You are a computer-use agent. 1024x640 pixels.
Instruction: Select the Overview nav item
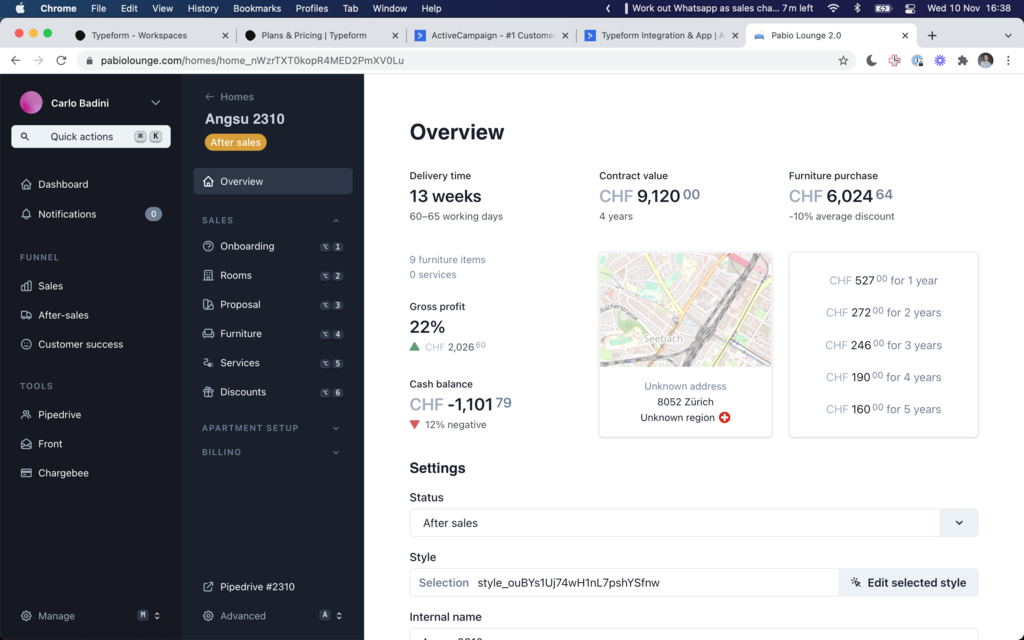[272, 182]
